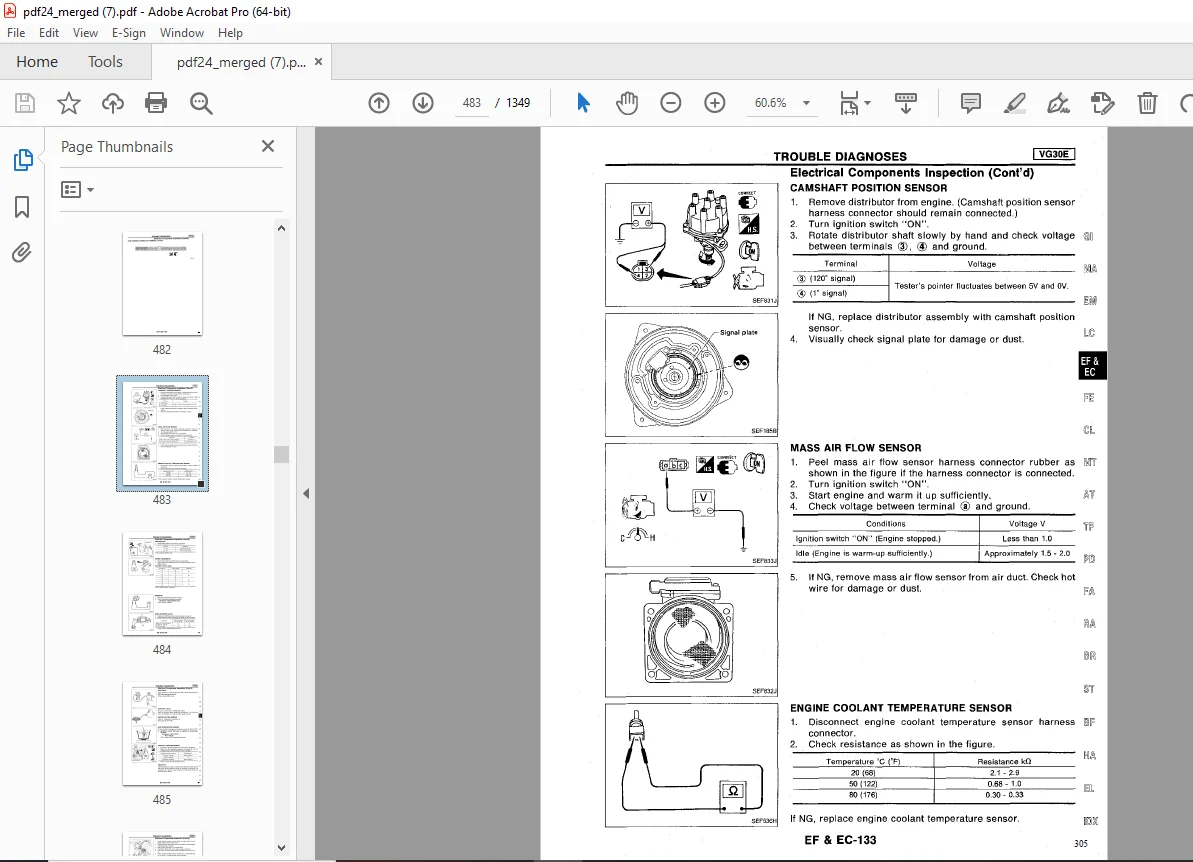1193x862 pixels.
Task: Open the Window menu
Action: click(182, 33)
